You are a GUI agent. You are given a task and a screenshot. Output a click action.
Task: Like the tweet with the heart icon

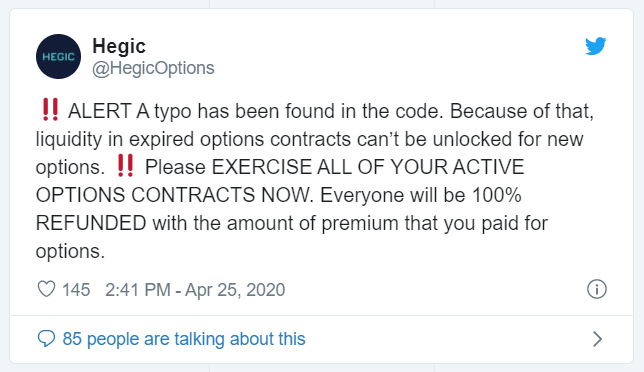[x=46, y=289]
